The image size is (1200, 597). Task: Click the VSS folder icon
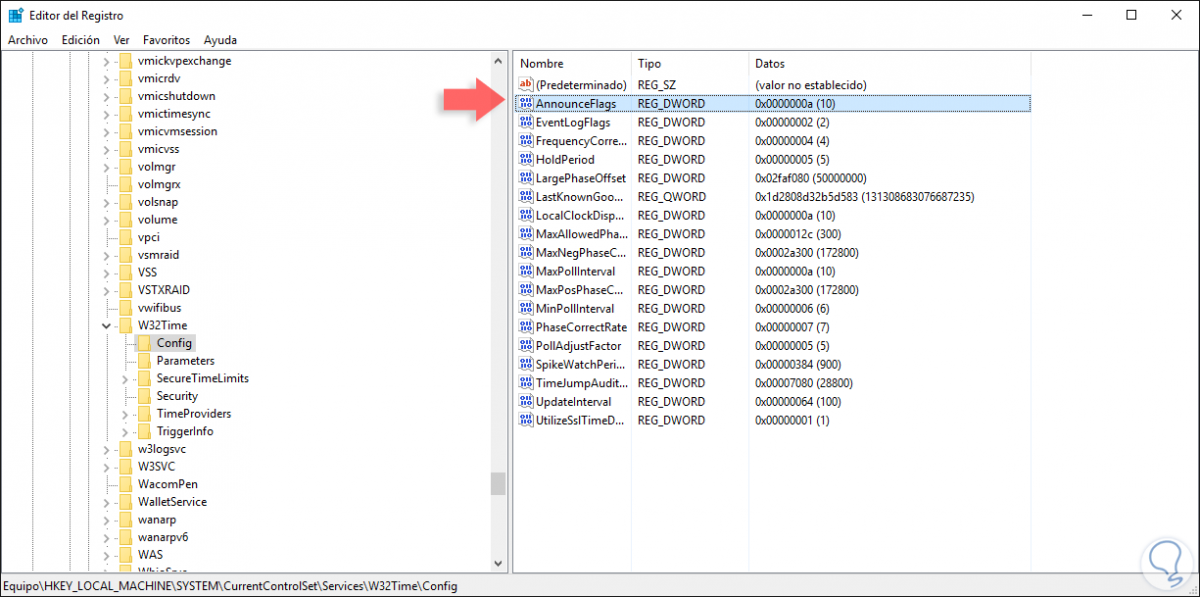[125, 272]
